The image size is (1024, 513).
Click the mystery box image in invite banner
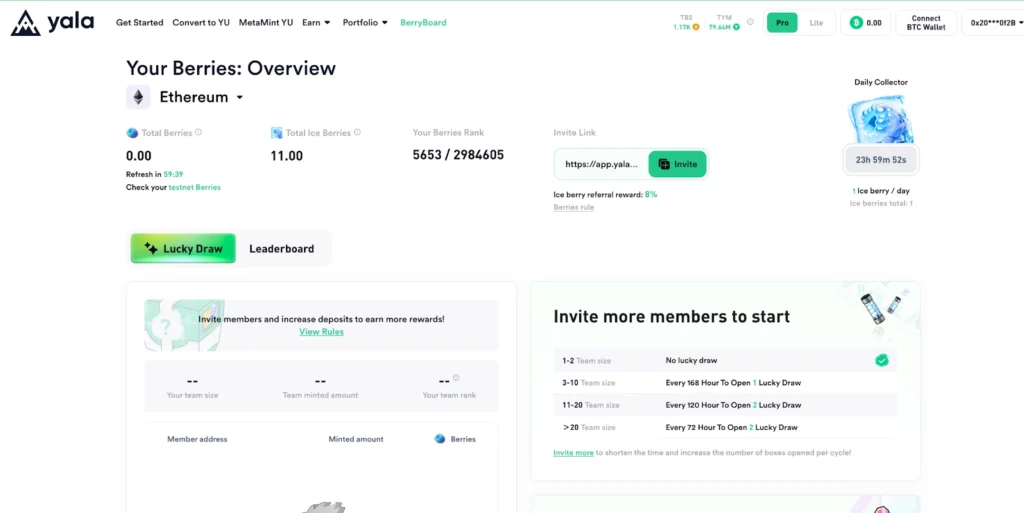[184, 325]
